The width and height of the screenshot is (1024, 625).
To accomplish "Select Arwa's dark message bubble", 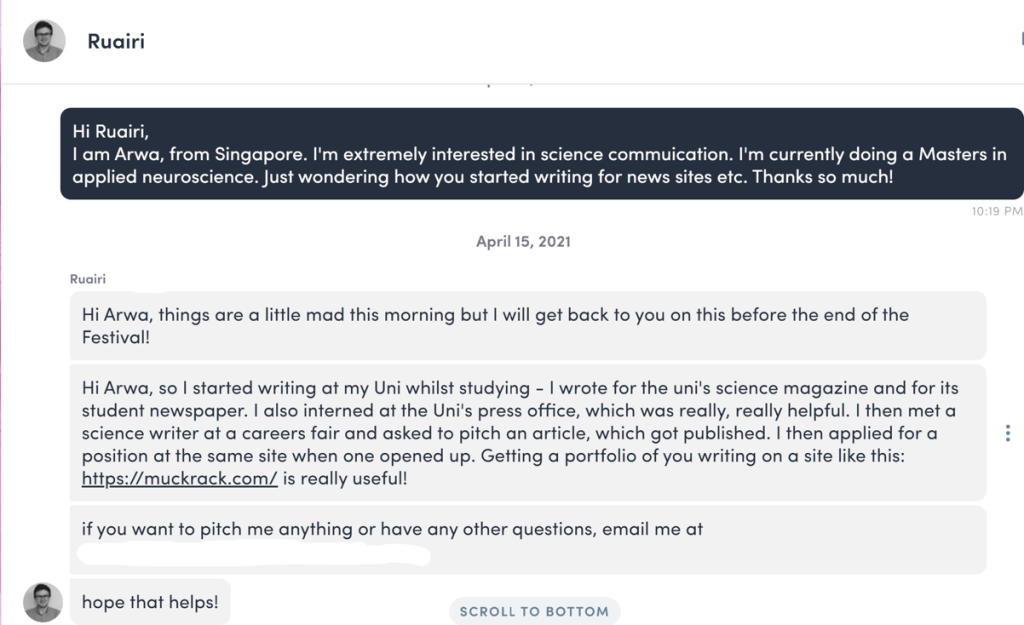I will coord(540,154).
